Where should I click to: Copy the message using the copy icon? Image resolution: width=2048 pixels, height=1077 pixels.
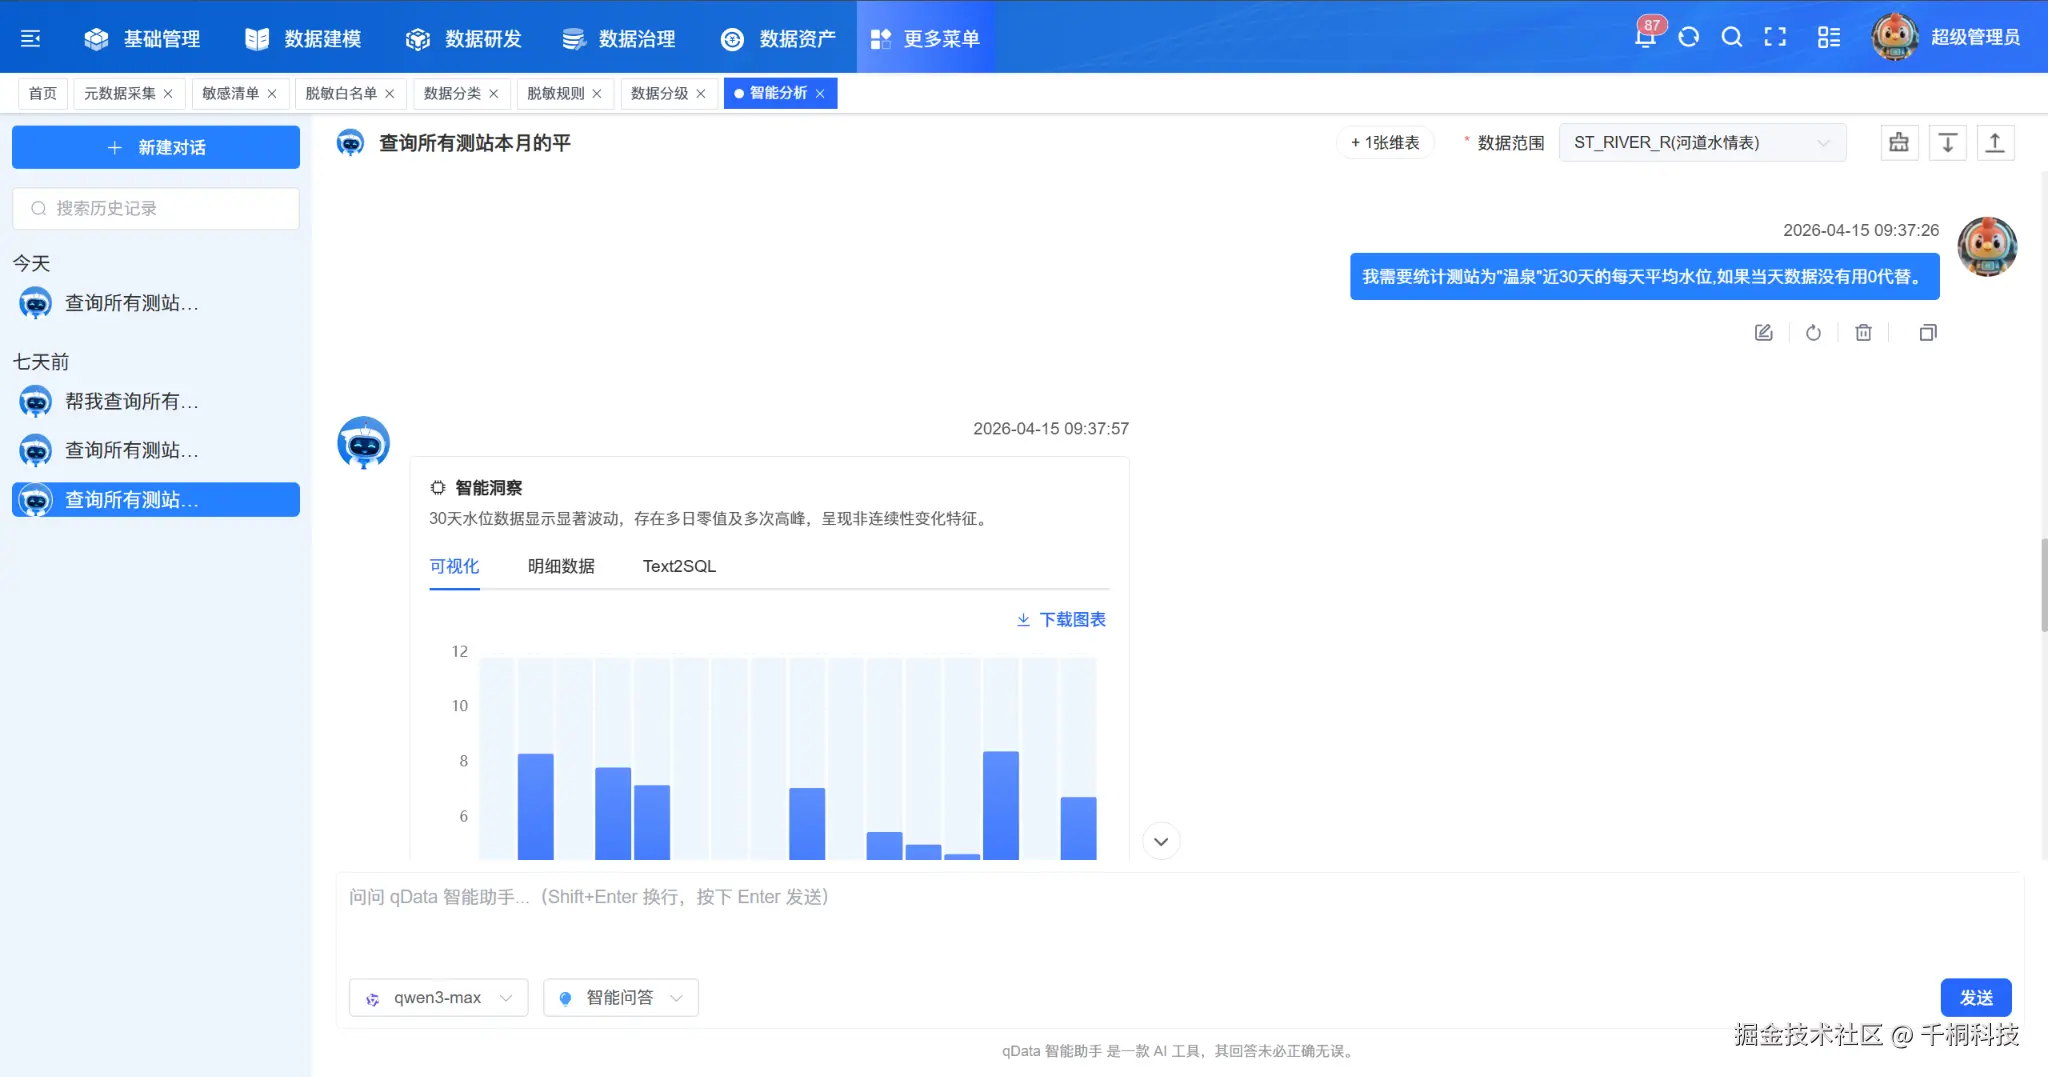coord(1927,332)
